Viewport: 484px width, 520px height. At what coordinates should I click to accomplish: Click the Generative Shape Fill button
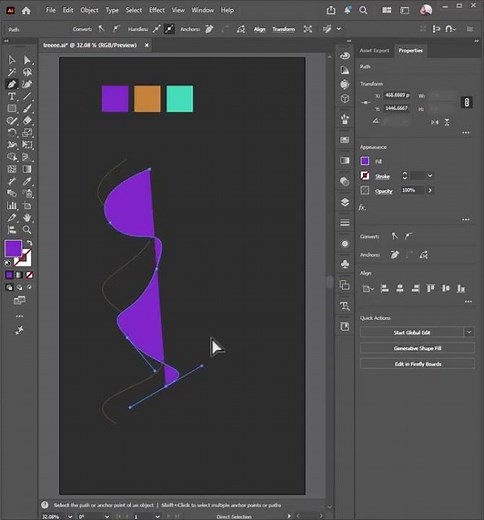point(417,348)
